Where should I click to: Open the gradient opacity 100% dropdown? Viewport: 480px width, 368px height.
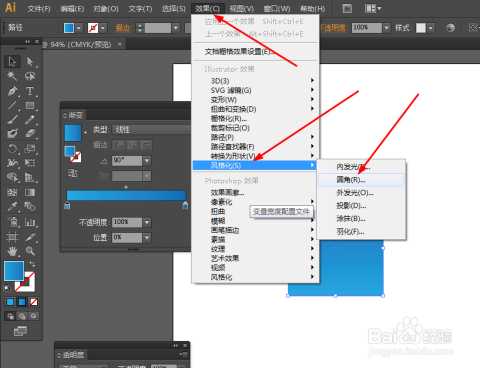147,222
